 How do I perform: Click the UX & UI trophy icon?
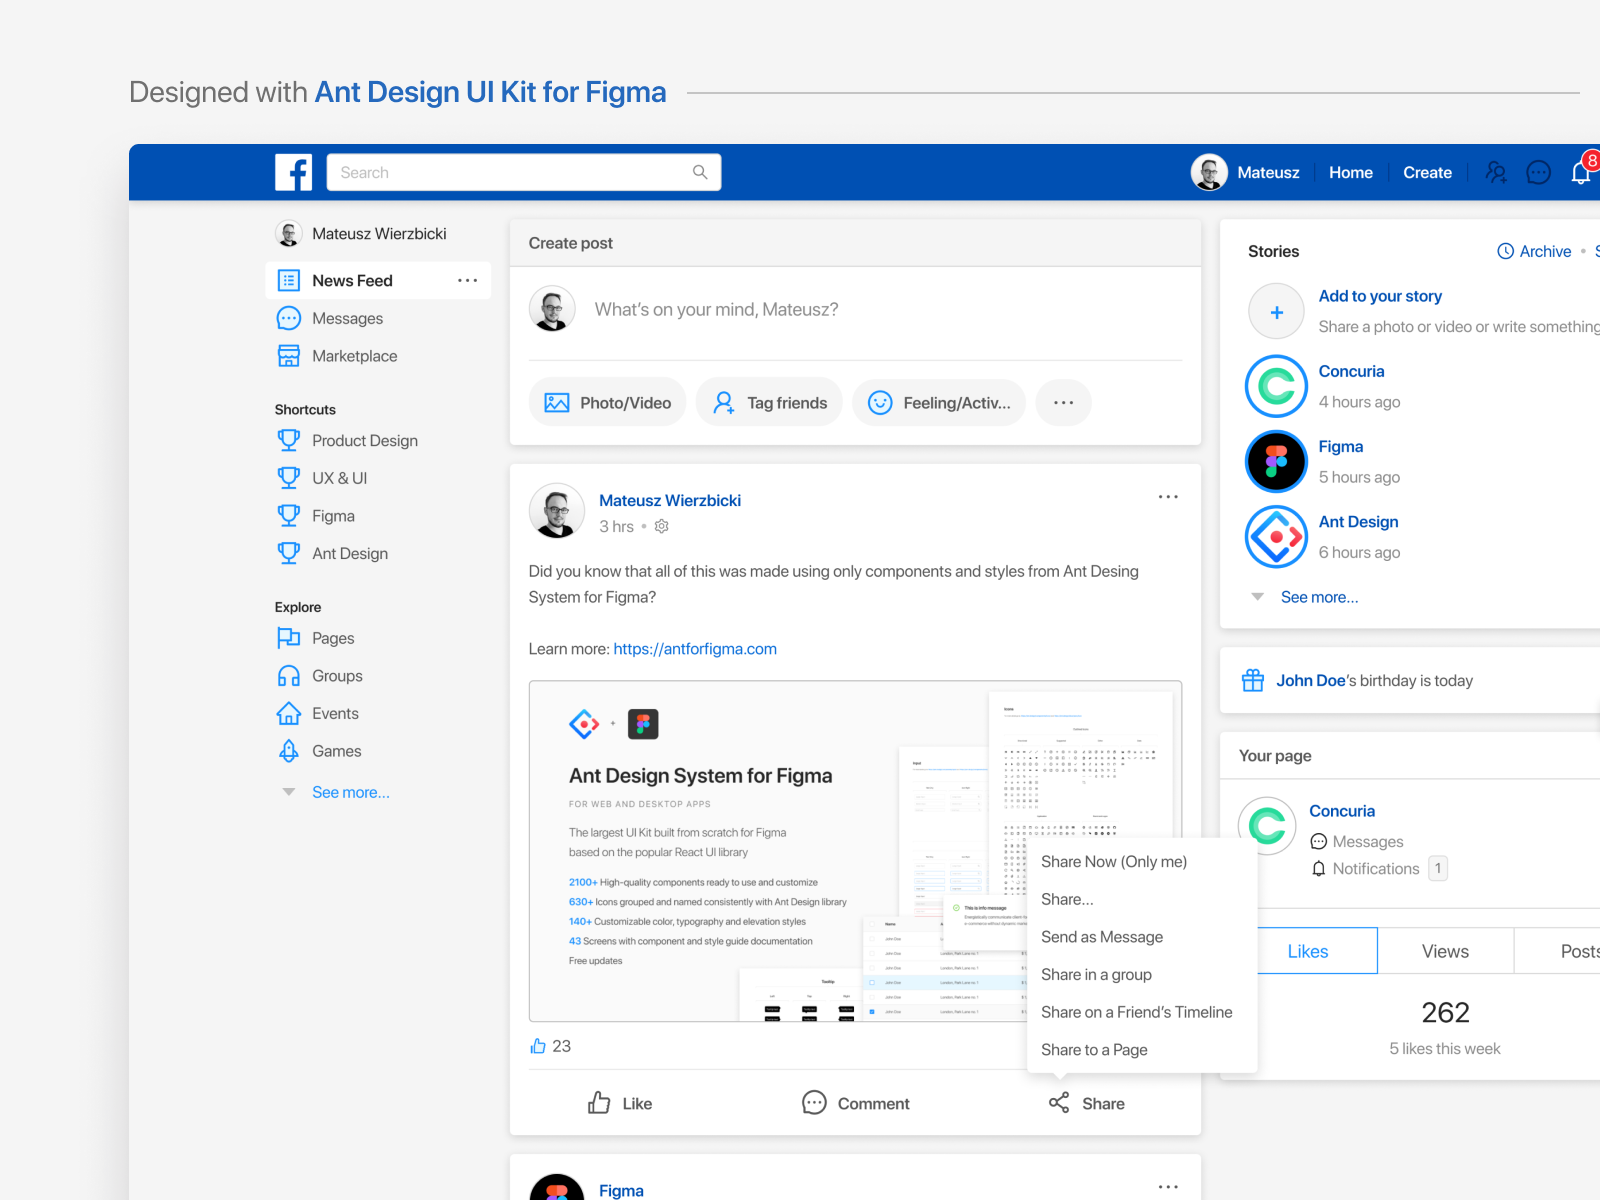point(289,478)
